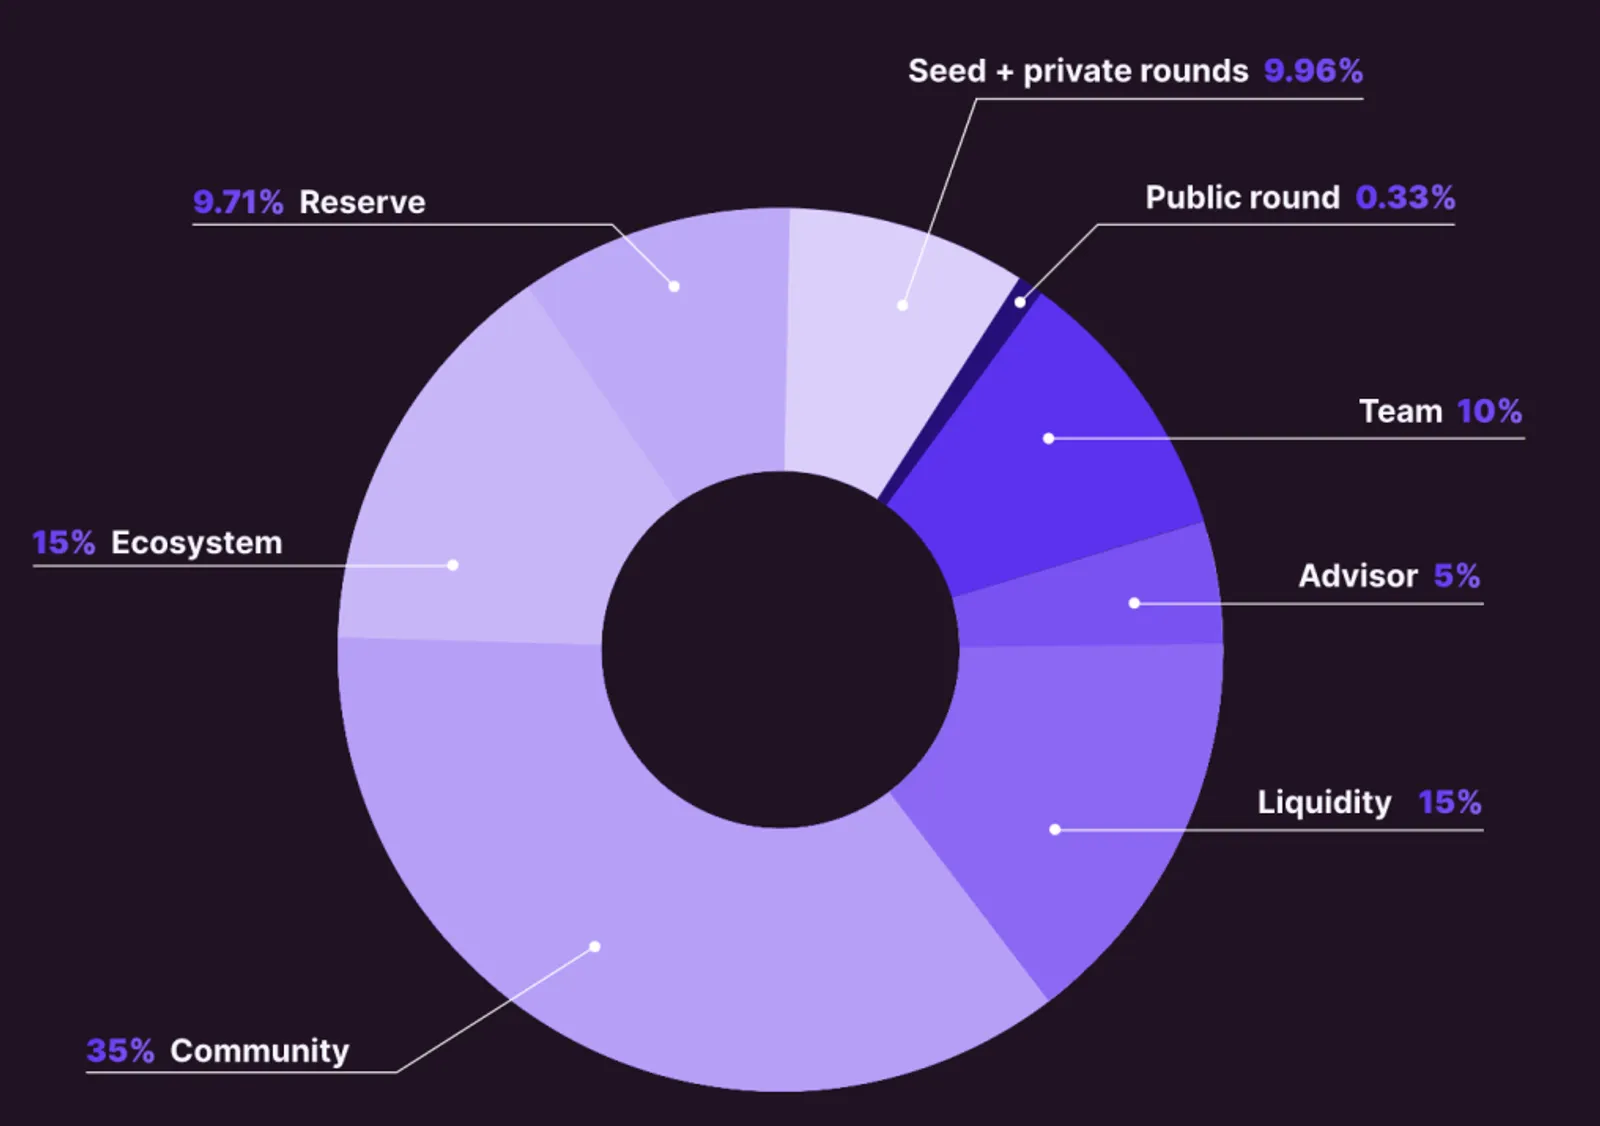This screenshot has height=1126, width=1600.
Task: Click the 'Advisor' label text
Action: pyautogui.click(x=1358, y=576)
